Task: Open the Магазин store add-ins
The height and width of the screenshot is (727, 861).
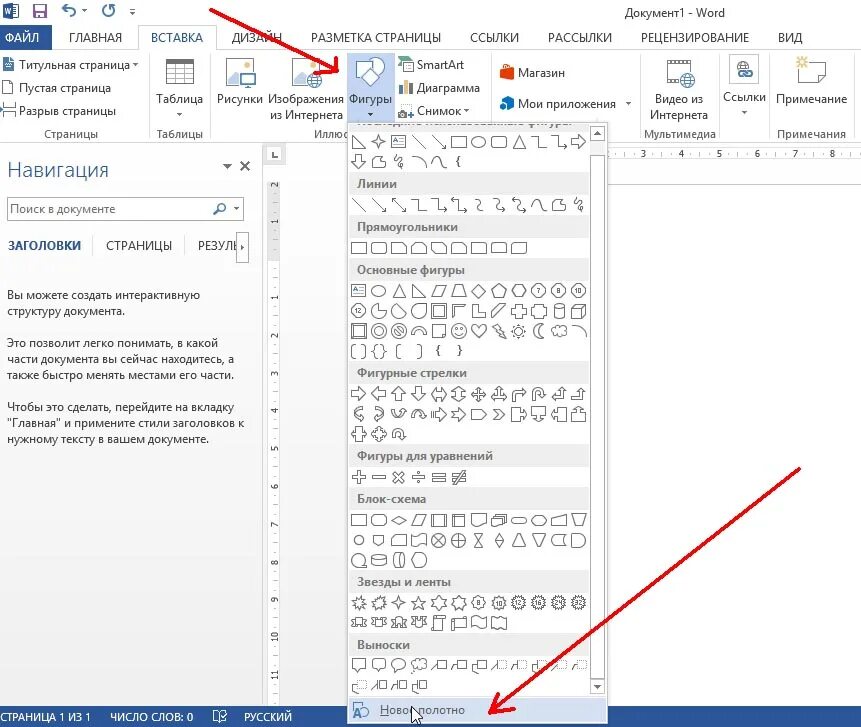Action: pyautogui.click(x=532, y=72)
